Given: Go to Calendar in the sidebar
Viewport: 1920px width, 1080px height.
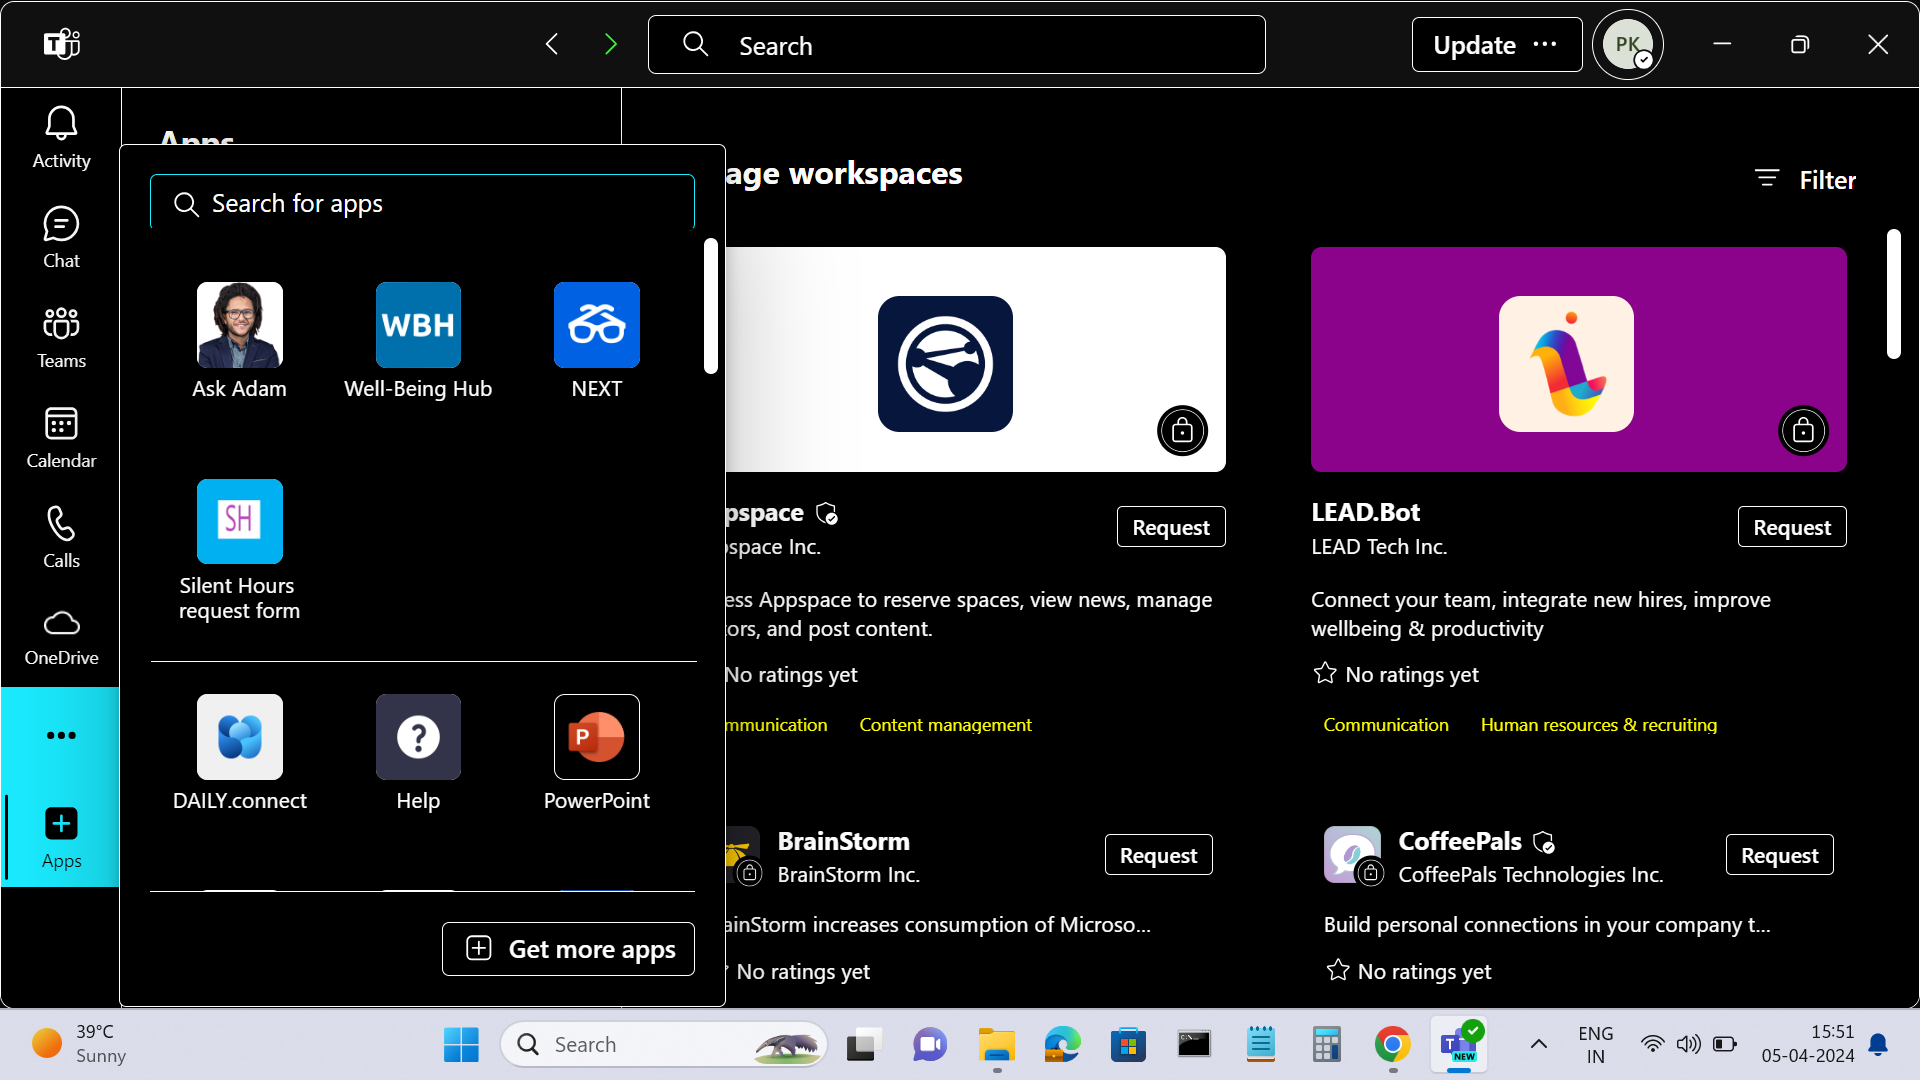Looking at the screenshot, I should point(61,438).
